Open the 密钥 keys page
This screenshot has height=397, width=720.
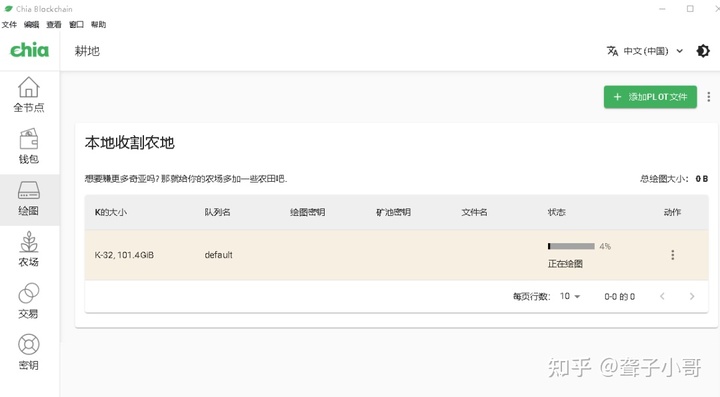(x=28, y=352)
